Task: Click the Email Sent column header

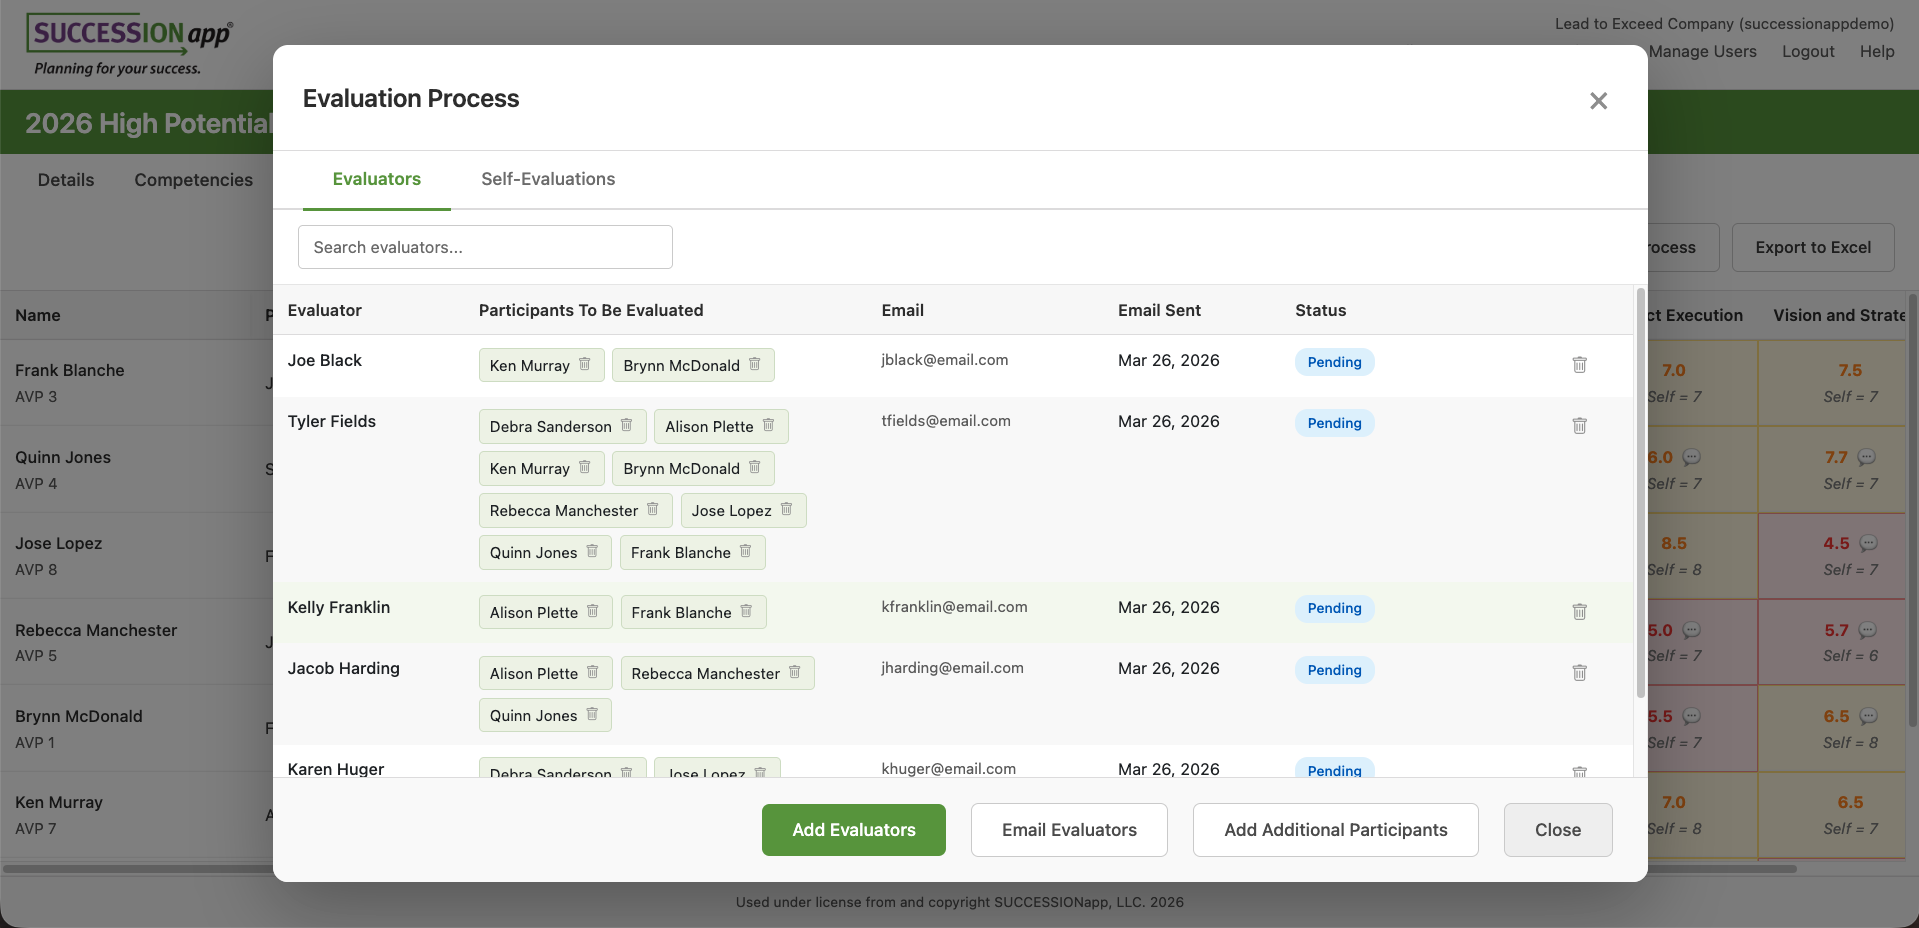Action: click(x=1159, y=310)
